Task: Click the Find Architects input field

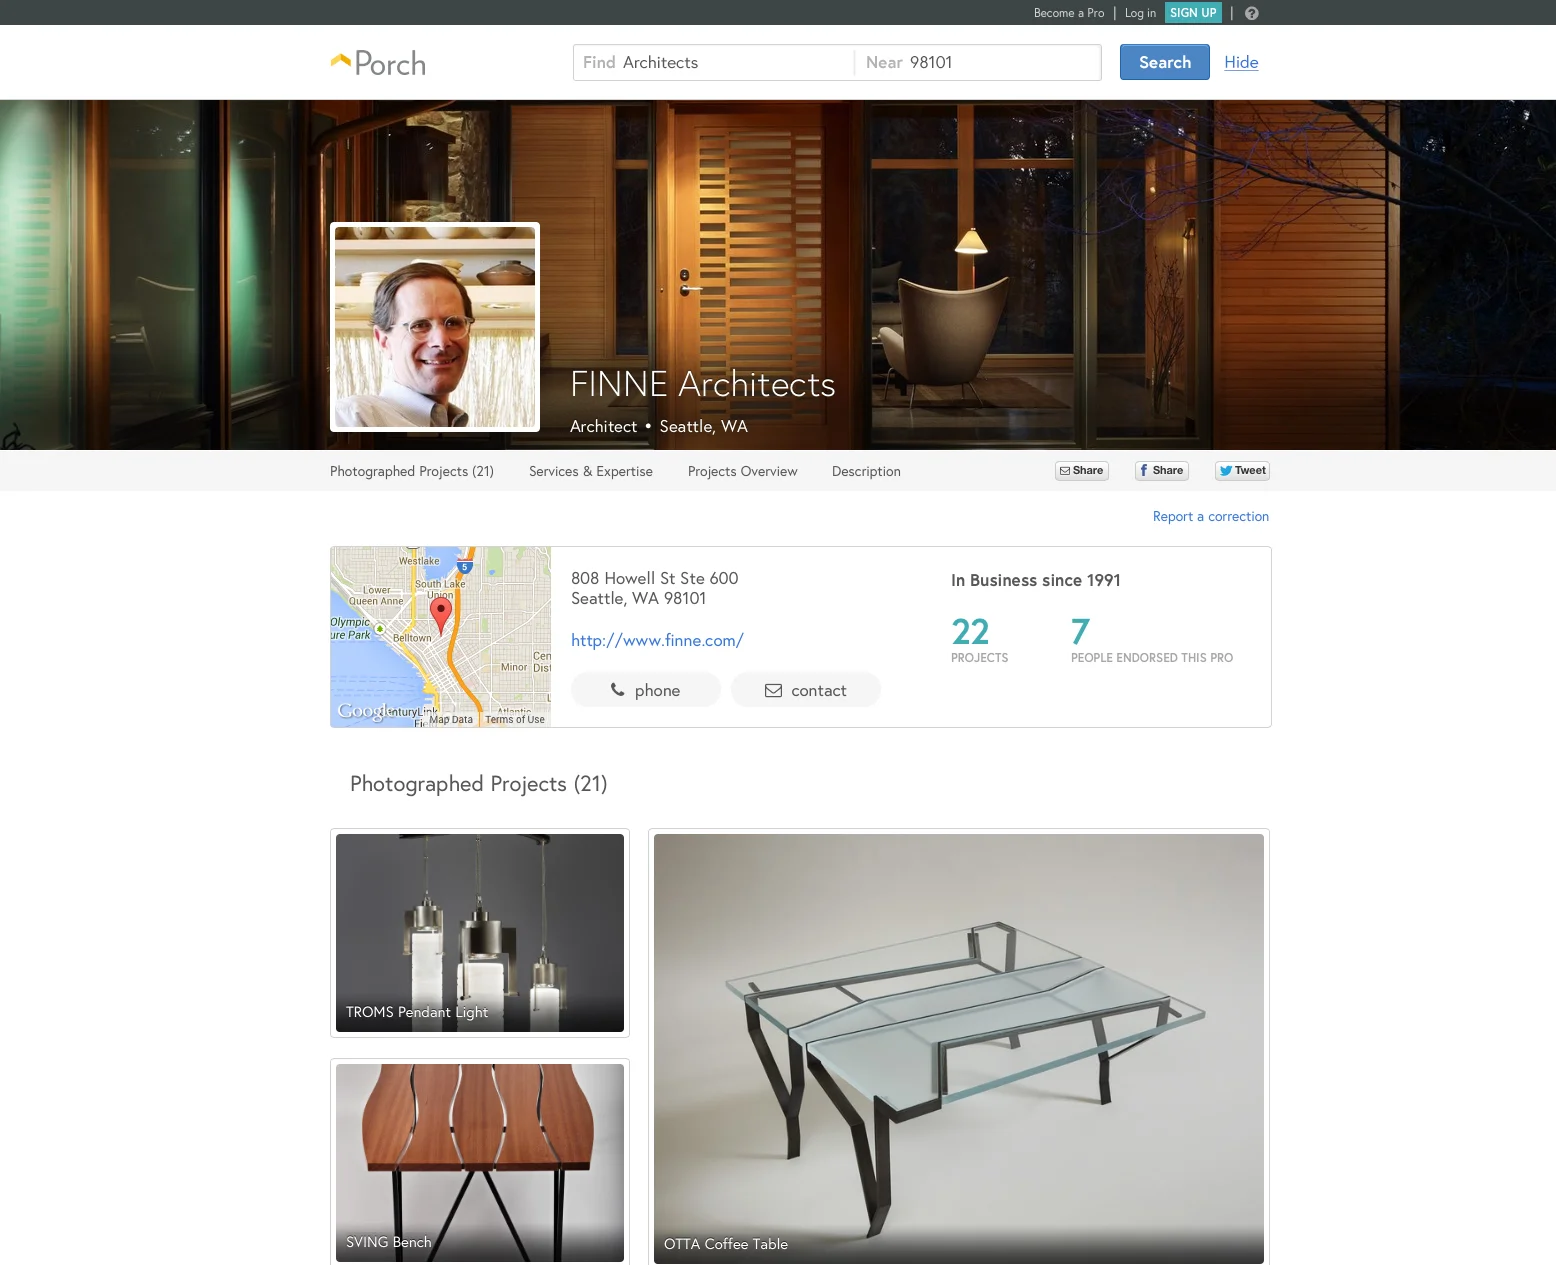Action: [714, 62]
